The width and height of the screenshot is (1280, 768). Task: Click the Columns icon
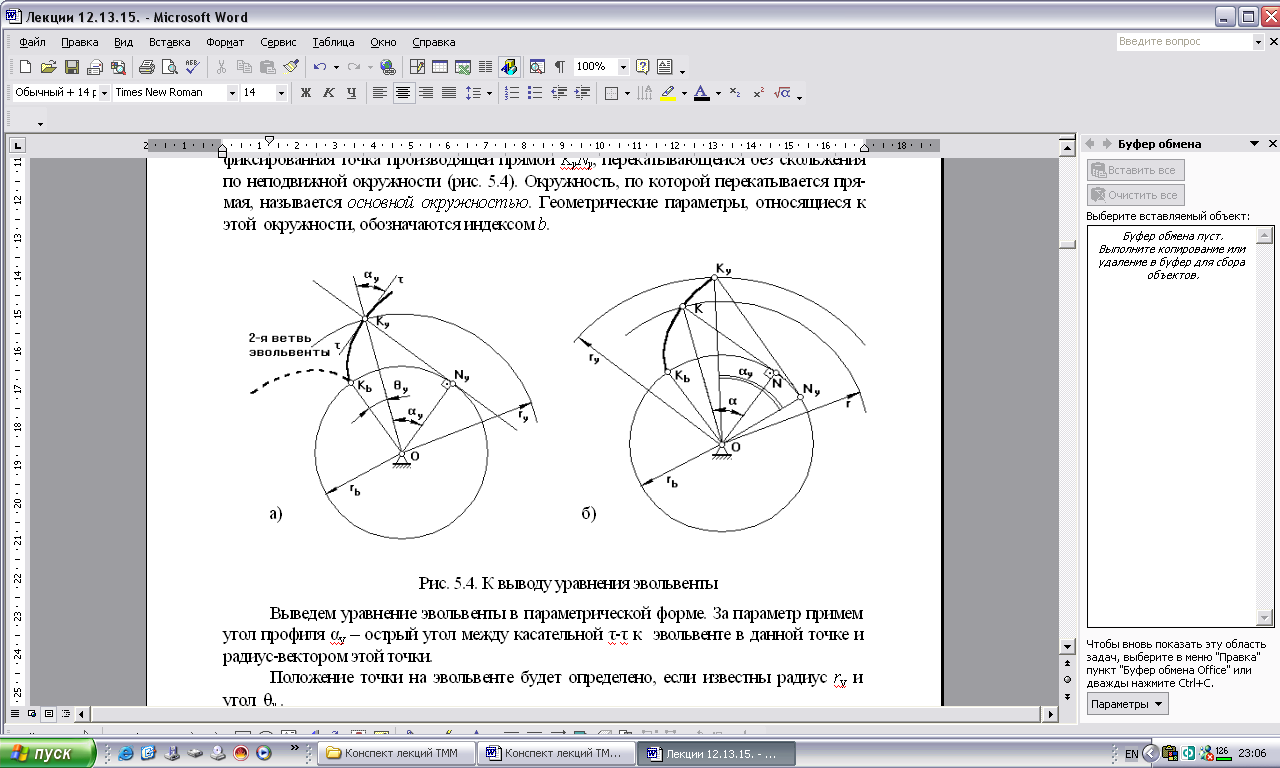pos(486,67)
